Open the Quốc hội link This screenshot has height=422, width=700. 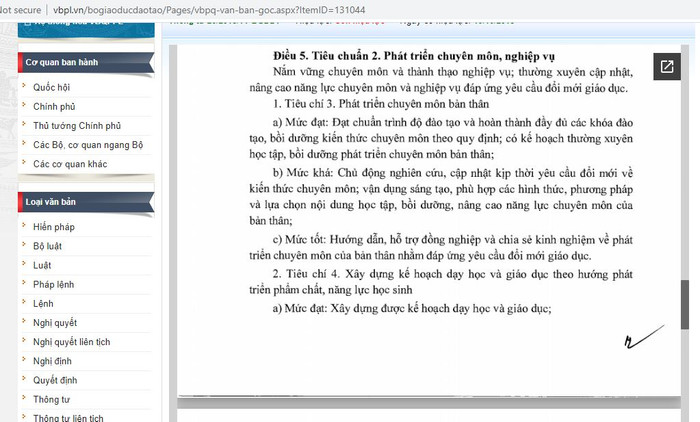click(x=51, y=87)
